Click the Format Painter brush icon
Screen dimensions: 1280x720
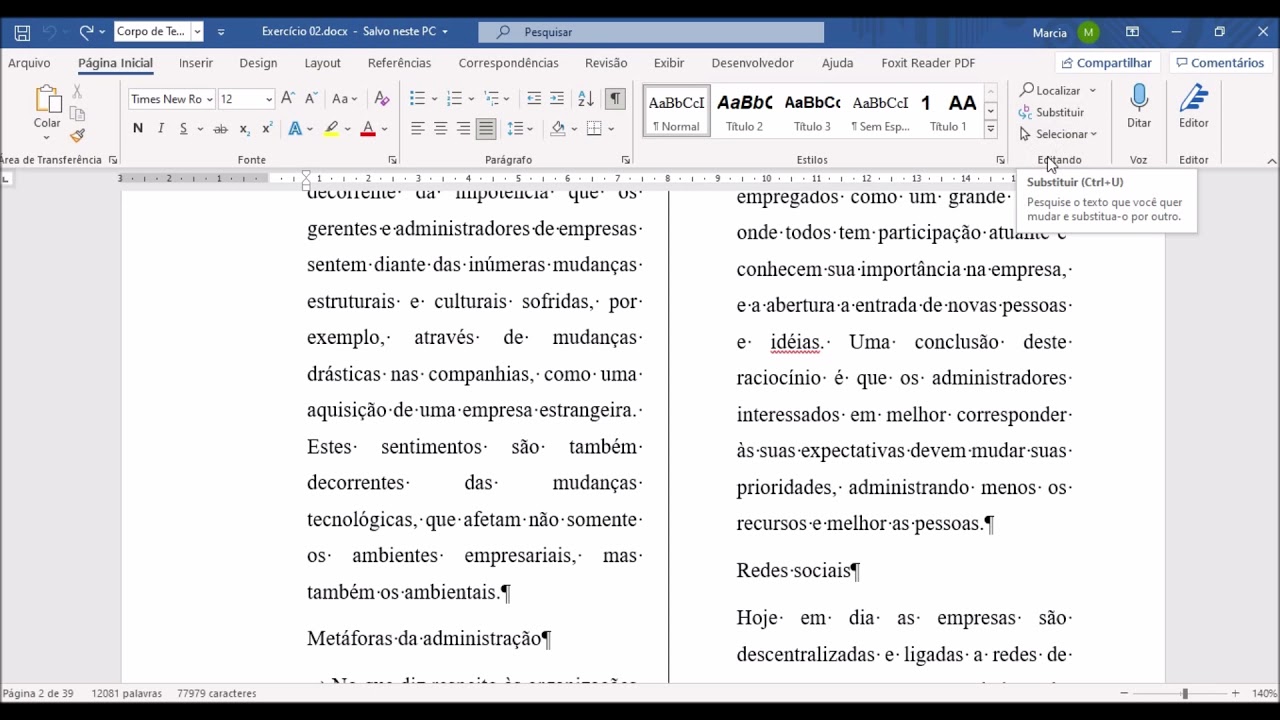pos(77,135)
